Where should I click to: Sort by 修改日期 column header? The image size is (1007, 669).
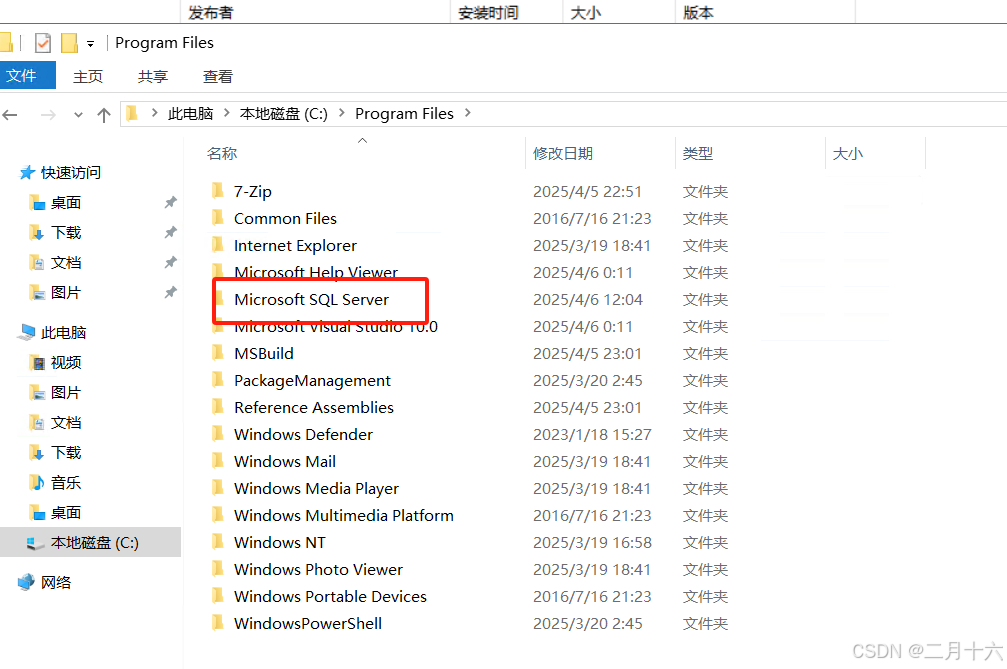point(563,153)
